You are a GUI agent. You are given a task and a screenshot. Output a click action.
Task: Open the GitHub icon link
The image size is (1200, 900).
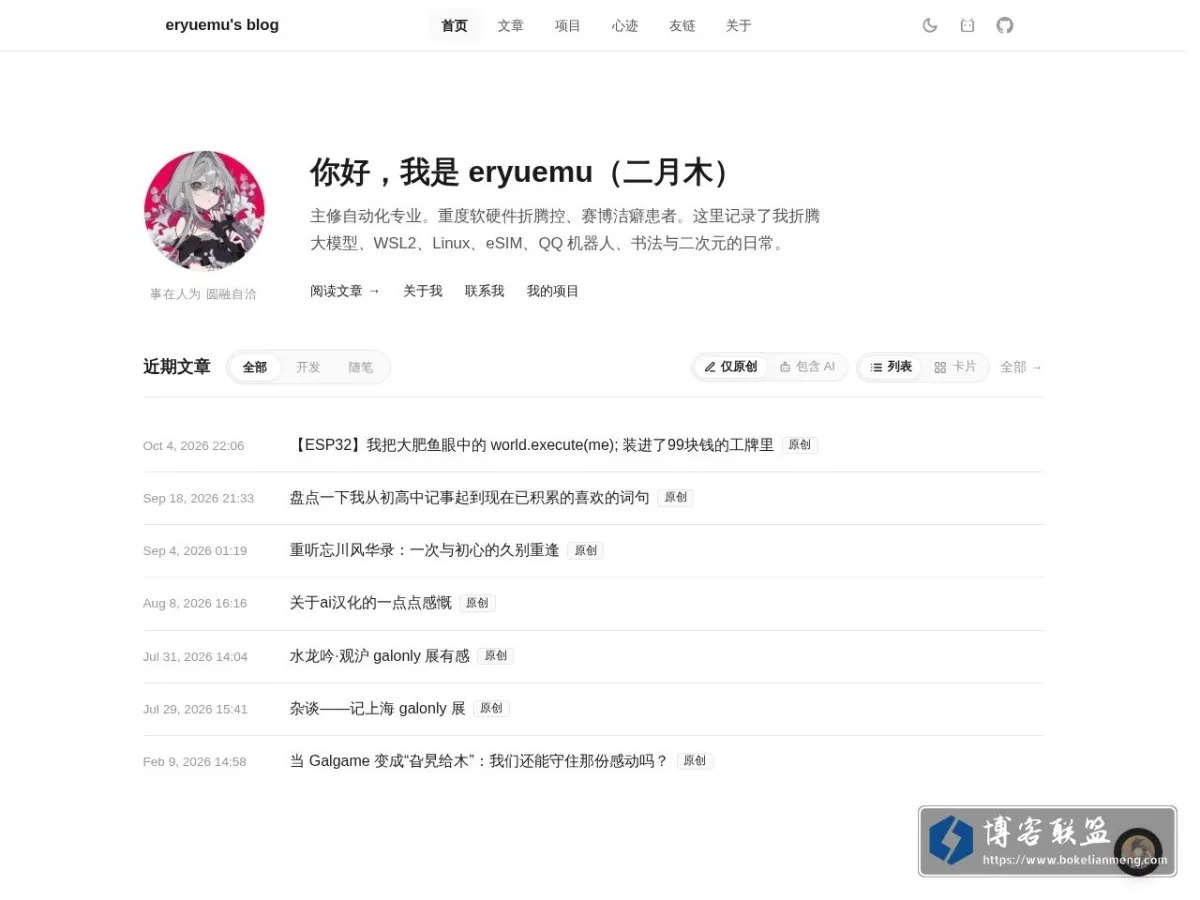[1005, 25]
